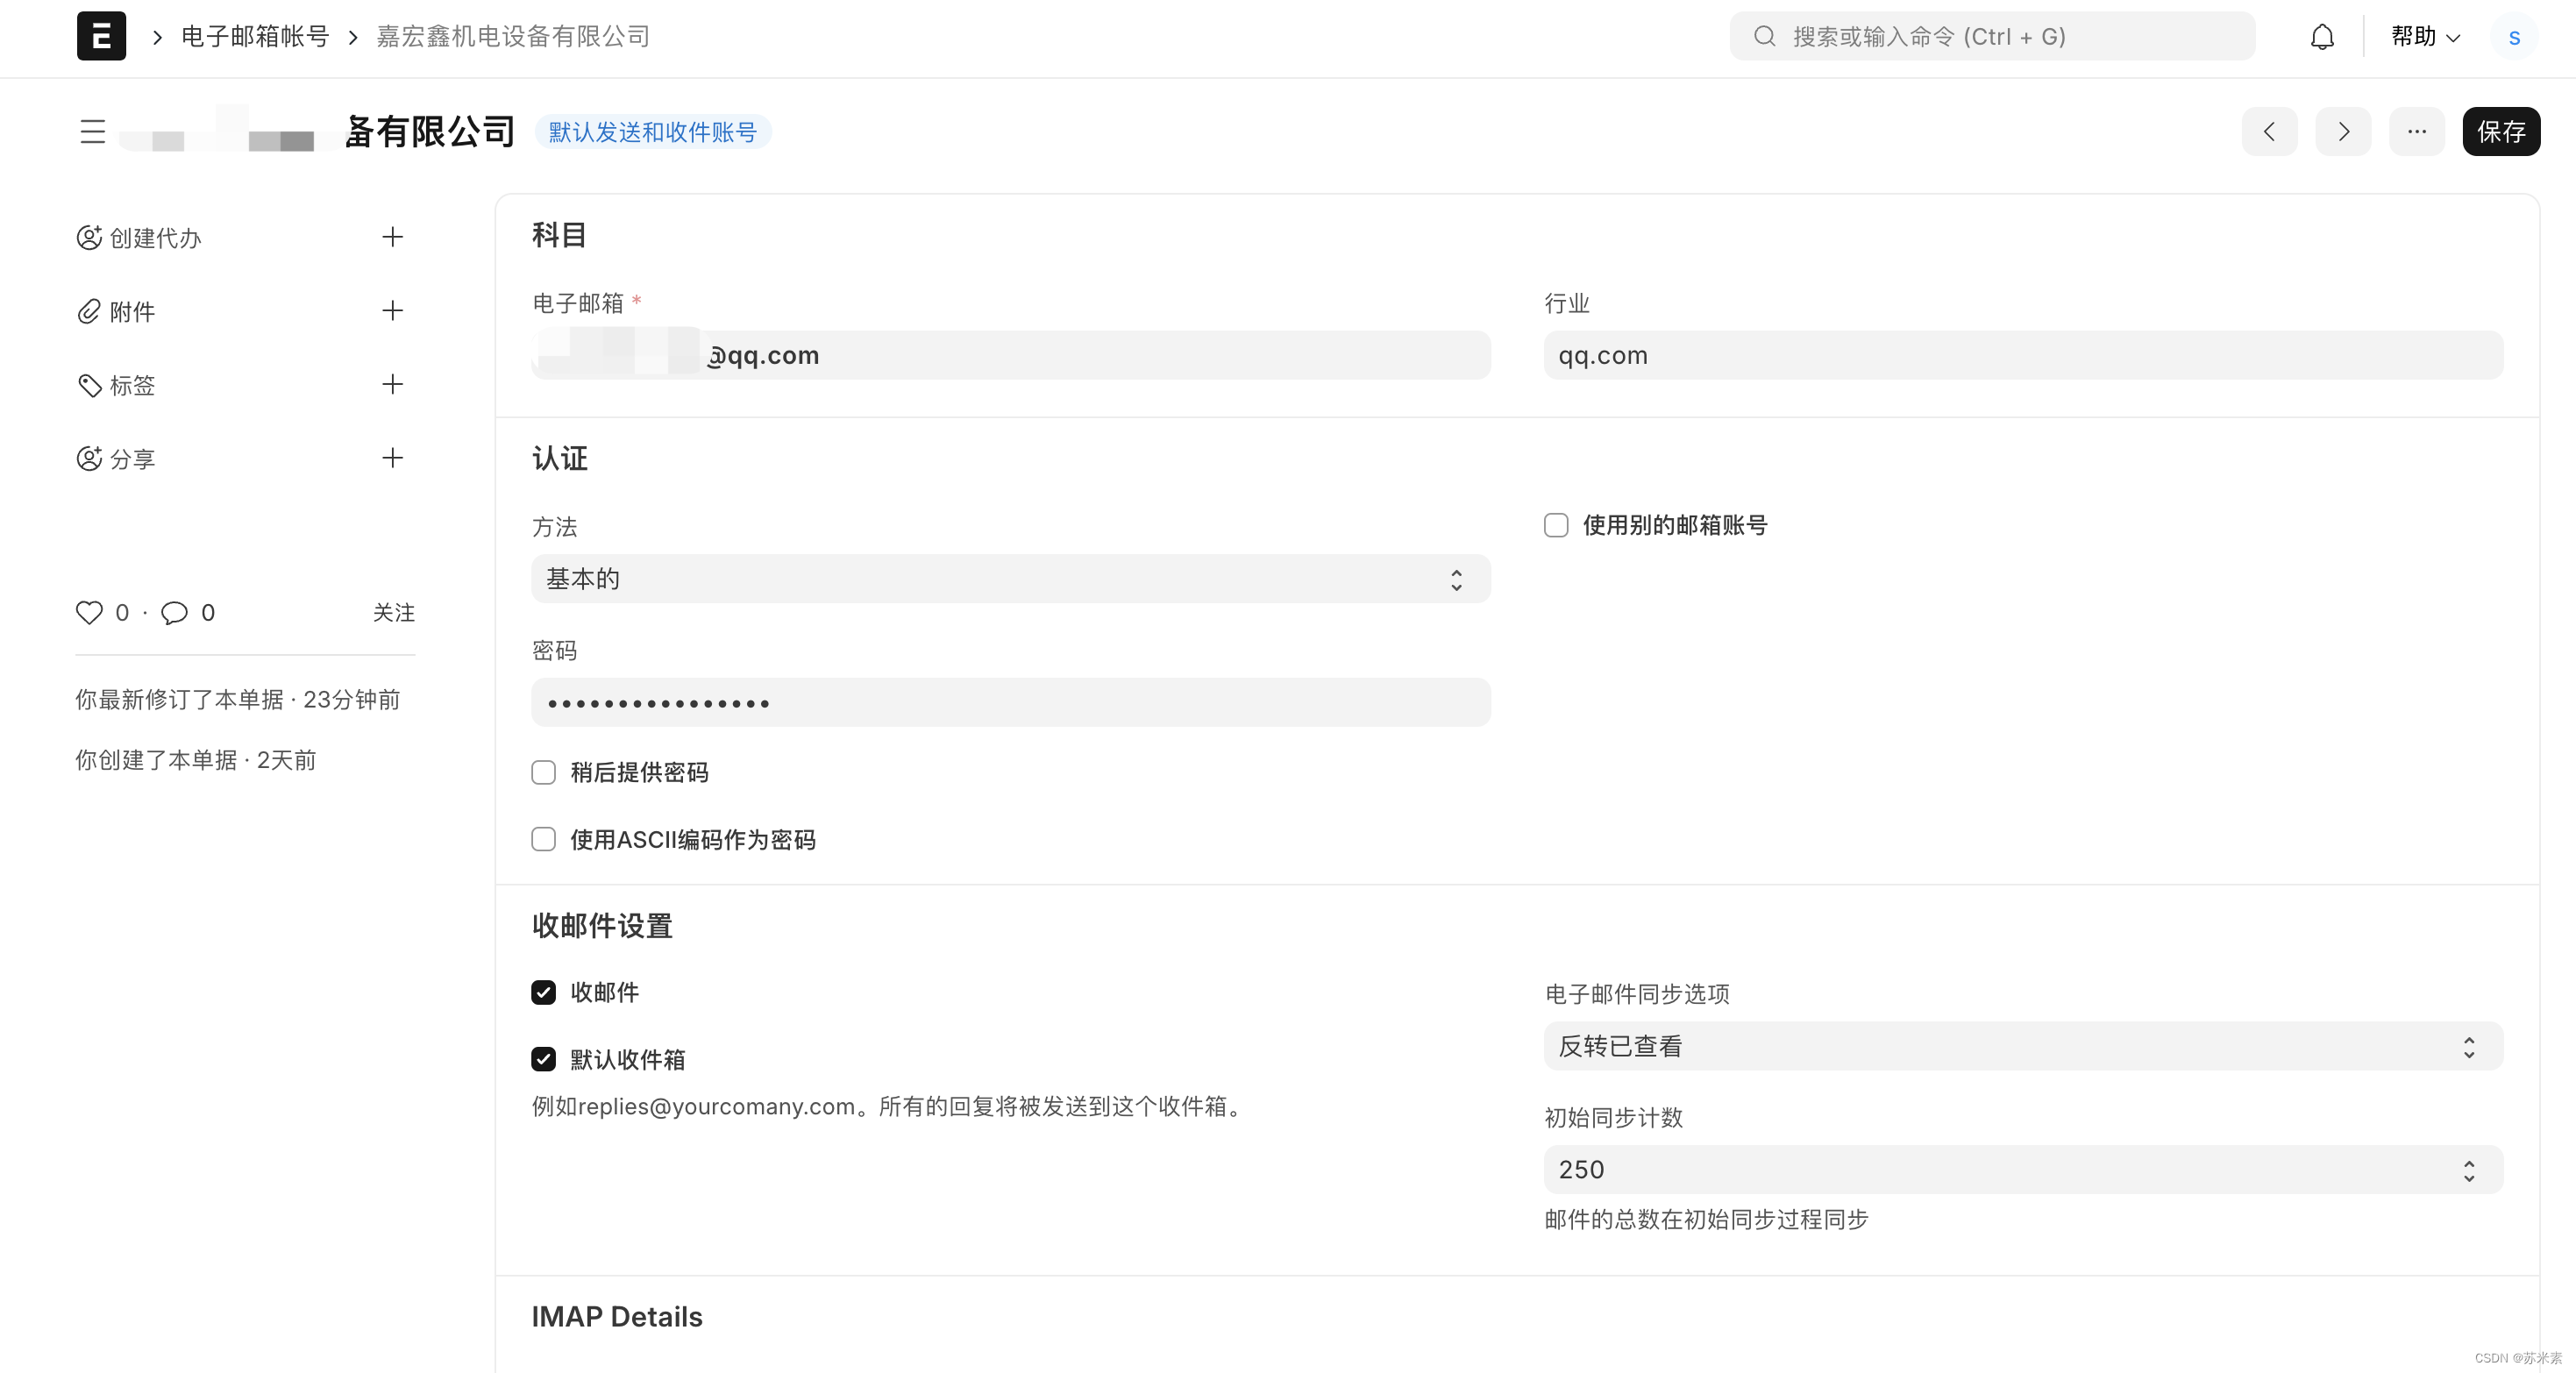2576x1373 pixels.
Task: Uncheck the 默认收件箱 checkbox
Action: (x=543, y=1059)
